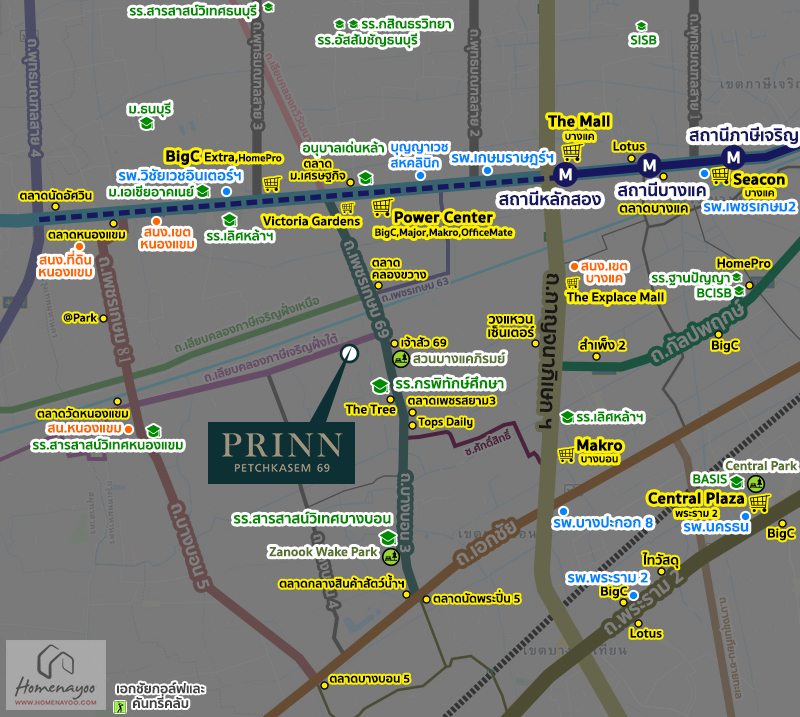Select the 'สถานีบางแค' station label
Viewport: 800px width, 717px height.
[x=661, y=191]
